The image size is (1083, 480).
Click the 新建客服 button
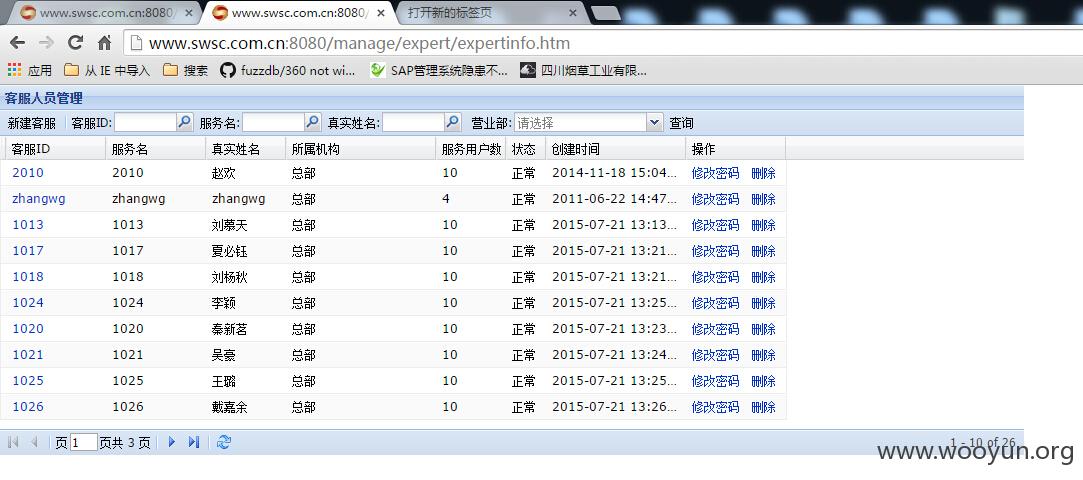pyautogui.click(x=32, y=123)
